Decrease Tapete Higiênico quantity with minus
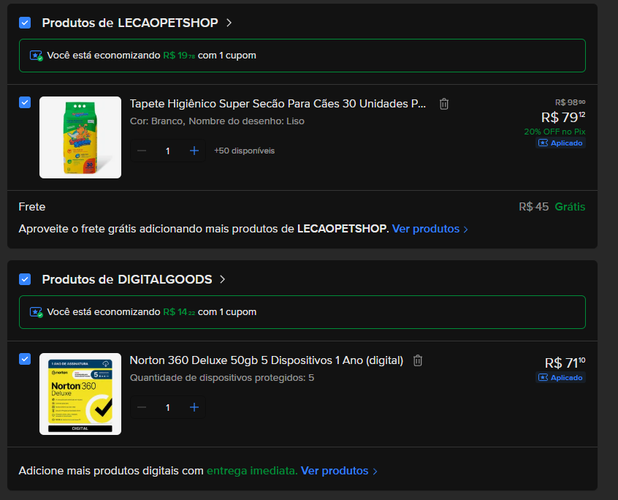This screenshot has height=500, width=618. [x=142, y=151]
